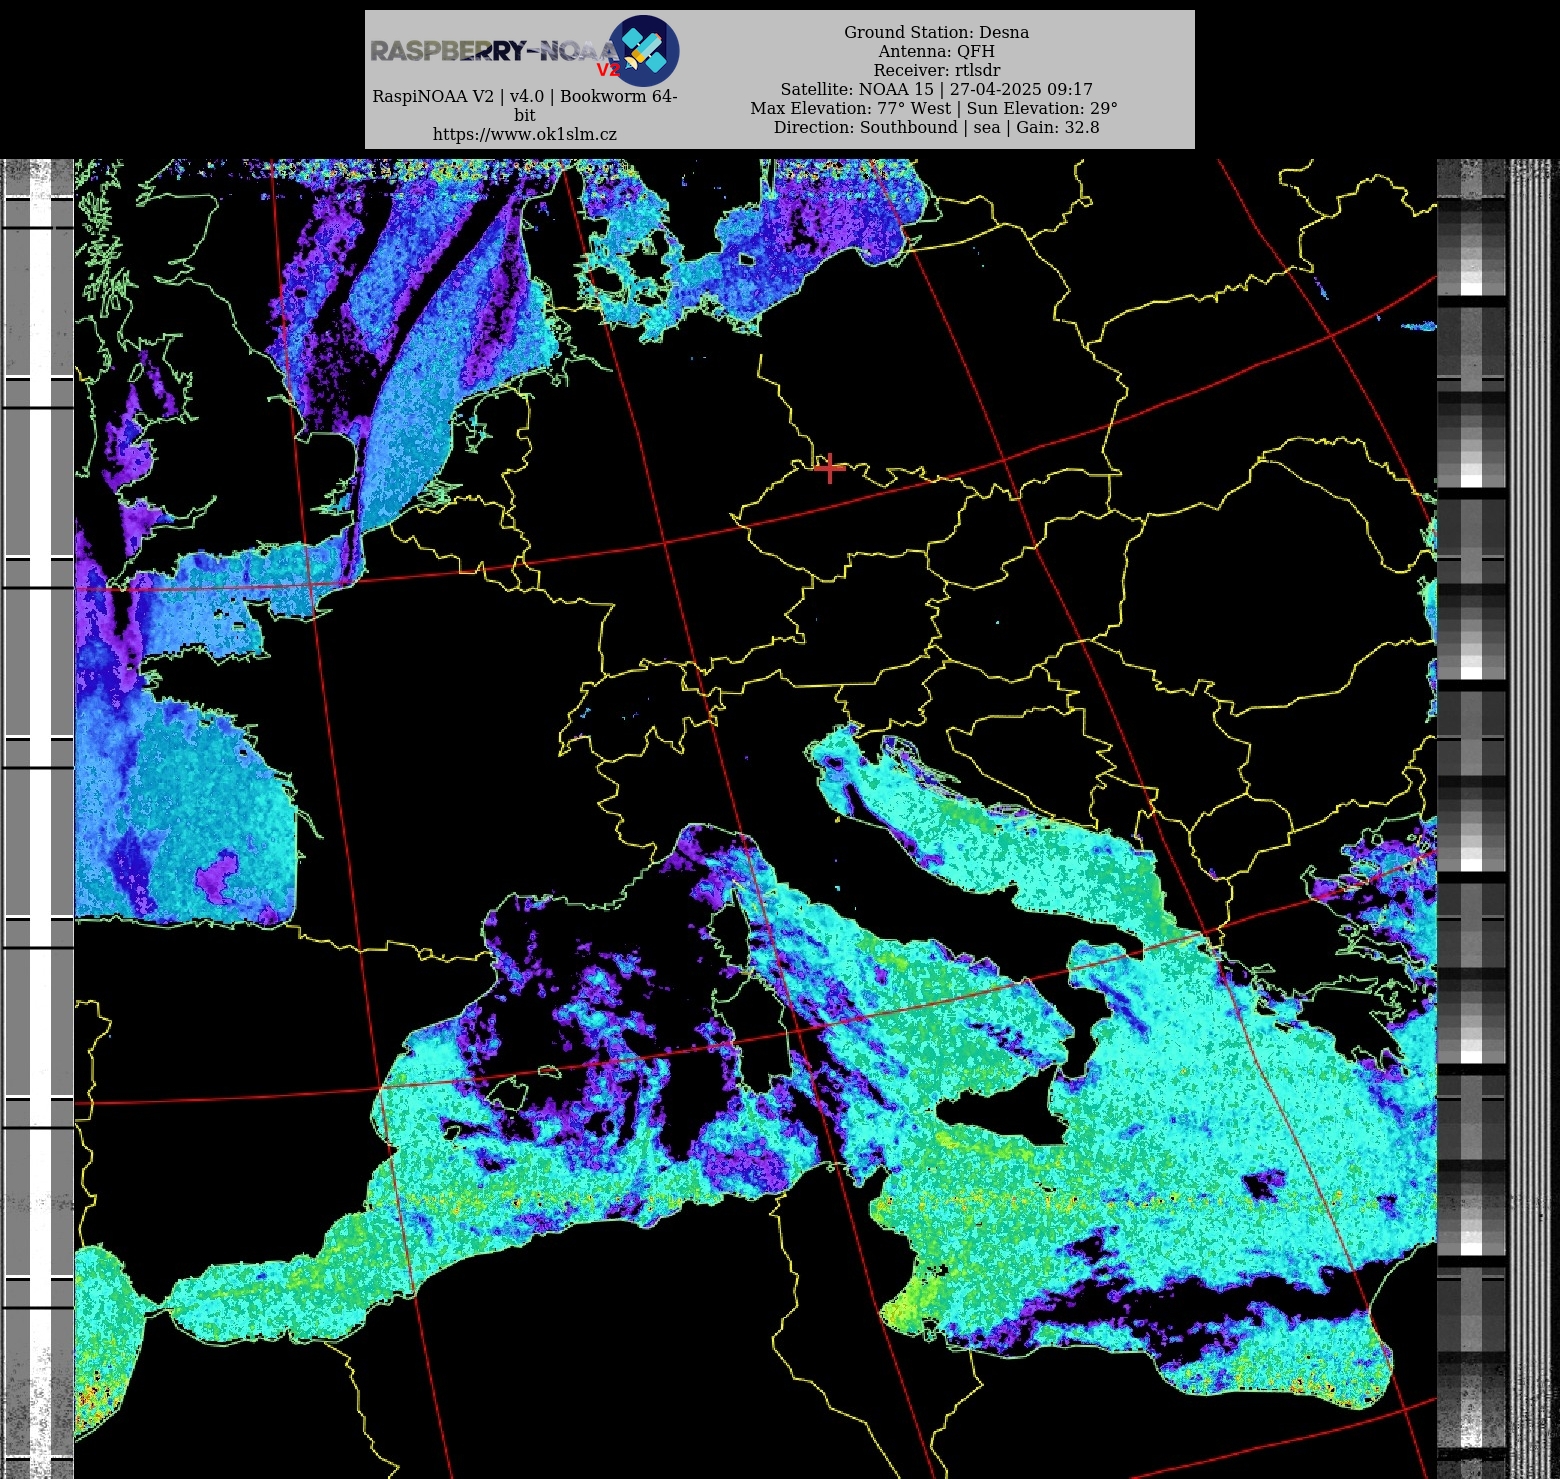Select the 'Antenna: QFH' line
Screen dimensions: 1560x1479
point(936,51)
